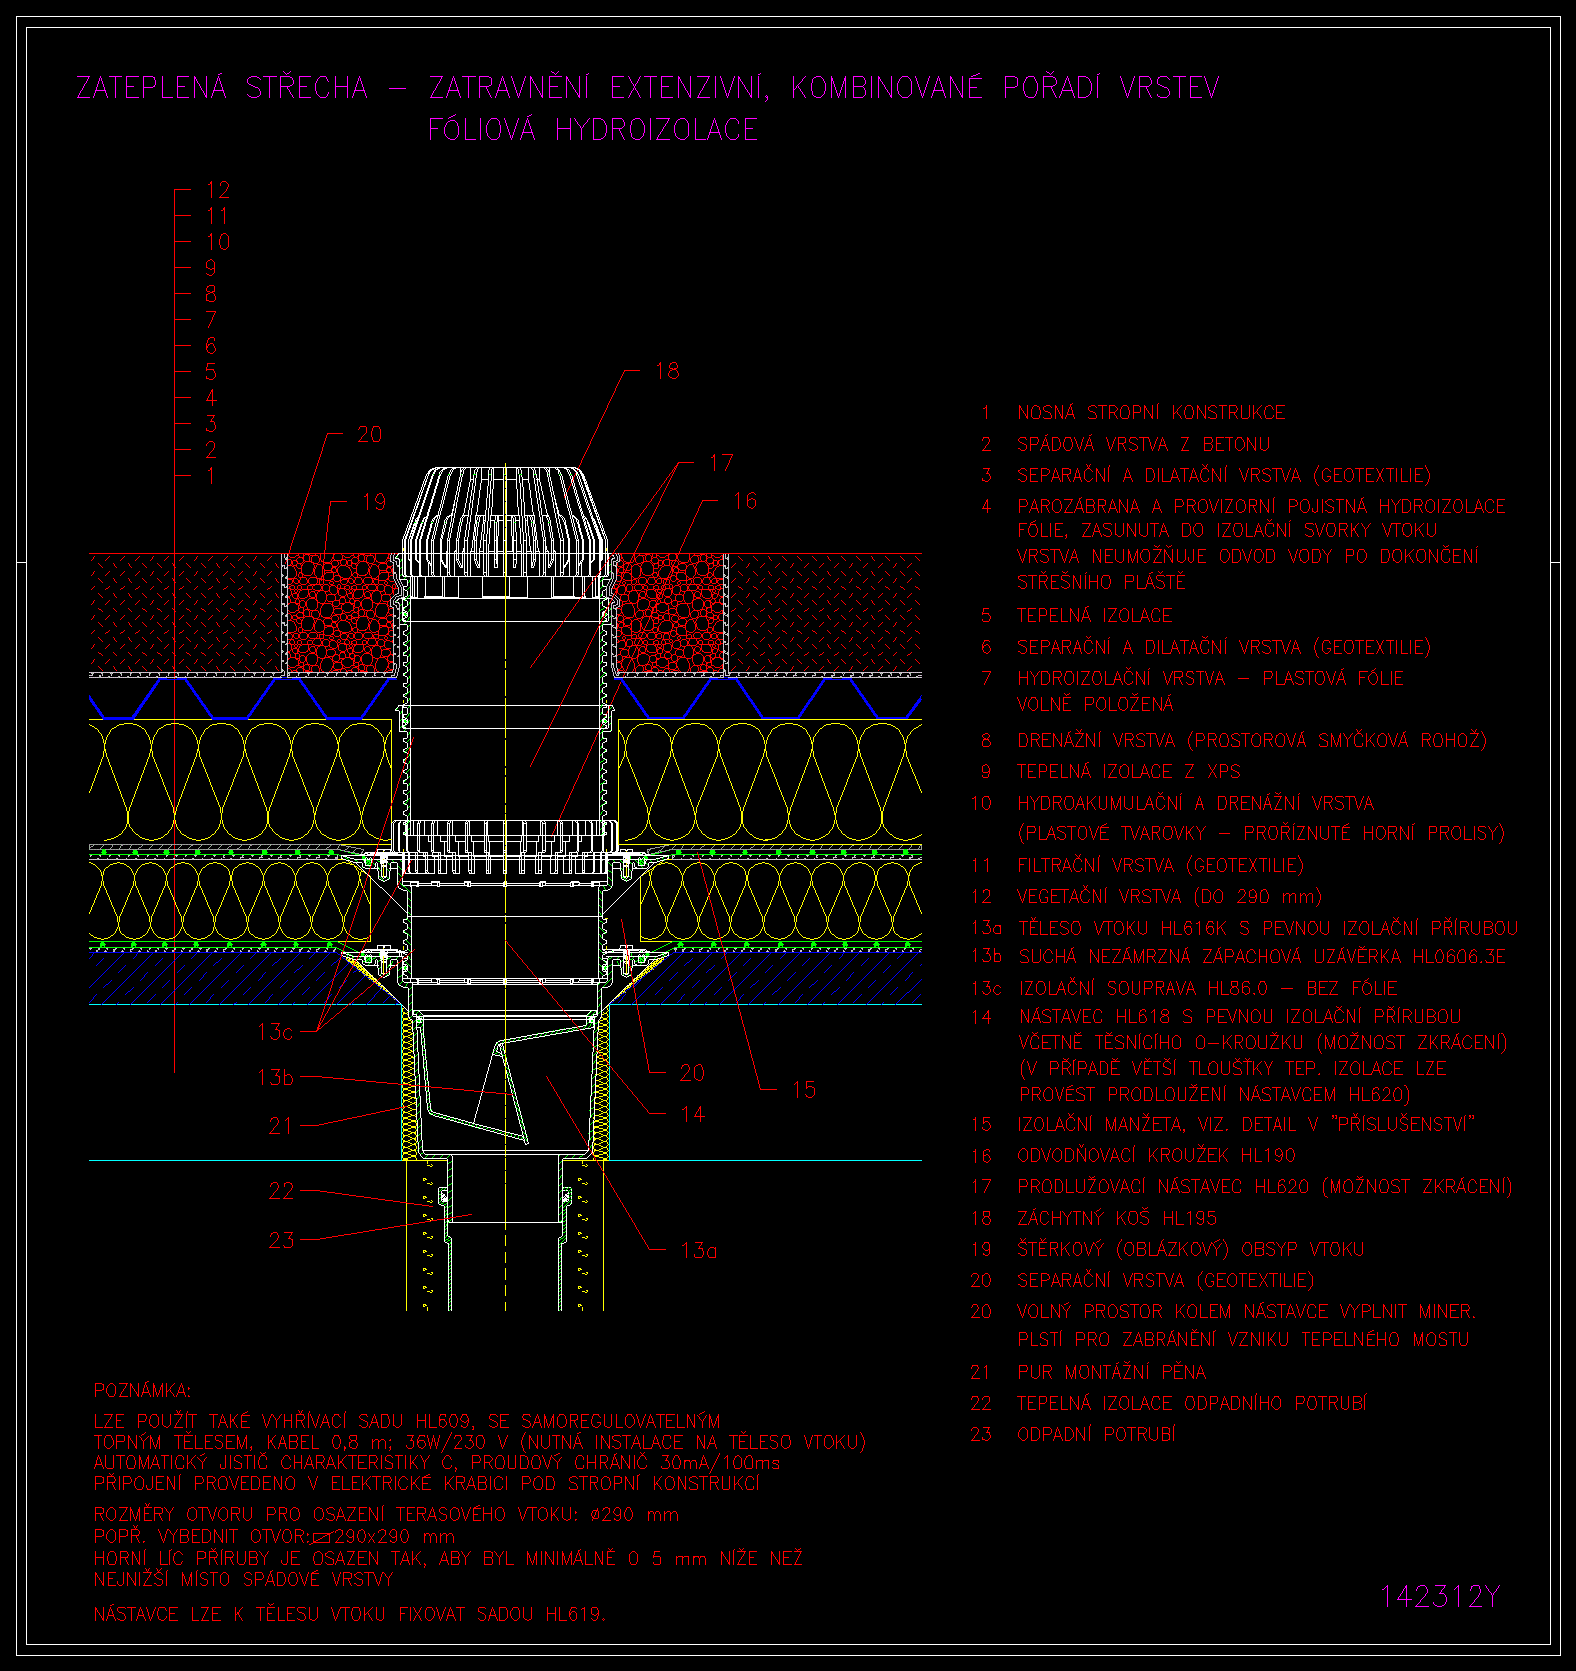This screenshot has height=1671, width=1576.
Task: Click layer scale number 7 on vertical axis
Action: click(x=211, y=320)
